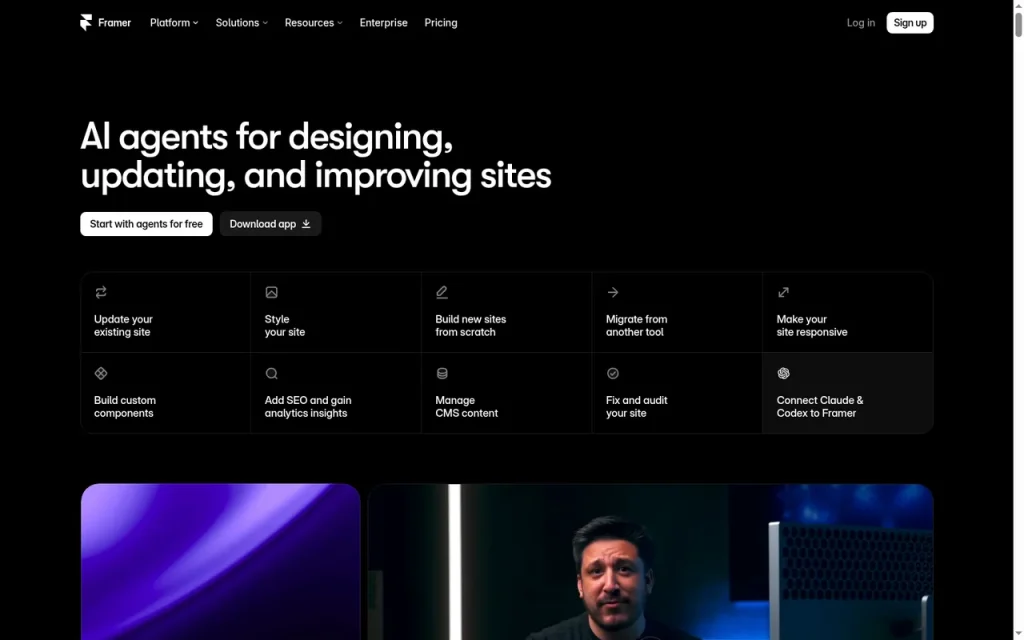Screen dimensions: 1024x640
Task: Click the swap arrows icon above Update your existing site
Action: (x=101, y=292)
